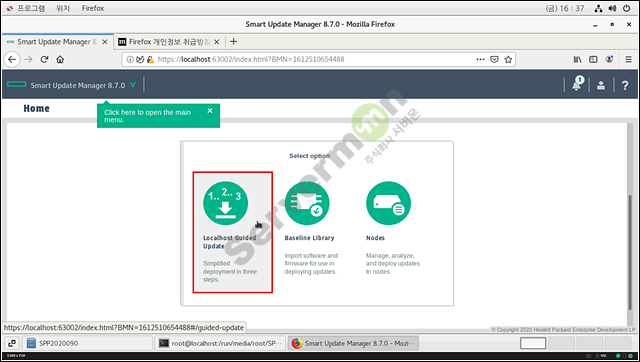Viewport: 640px width, 362px height.
Task: Go back in Firefox
Action: [x=12, y=60]
